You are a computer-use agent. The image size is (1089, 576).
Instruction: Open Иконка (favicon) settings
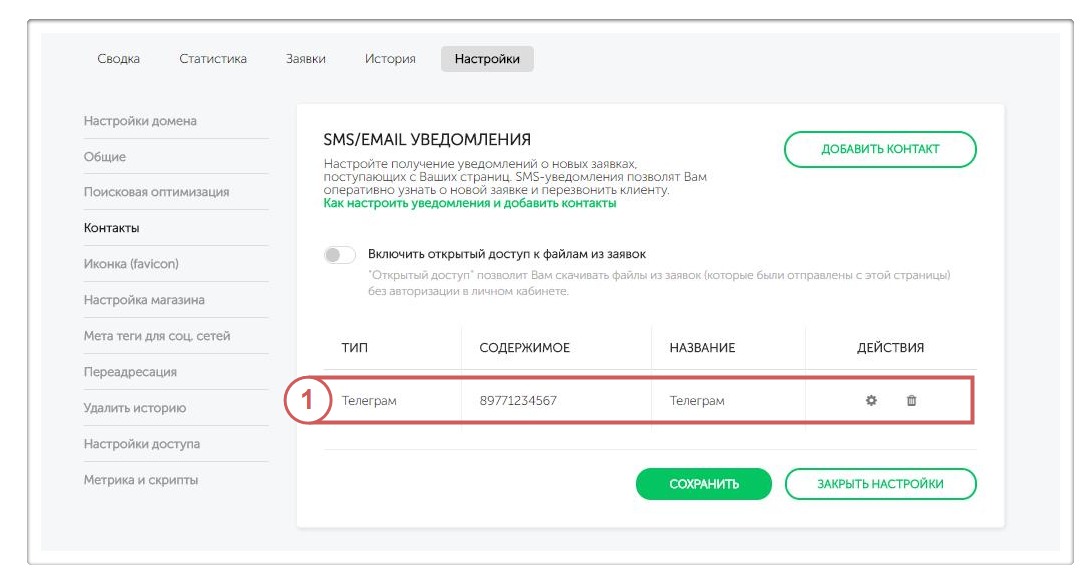coord(131,264)
